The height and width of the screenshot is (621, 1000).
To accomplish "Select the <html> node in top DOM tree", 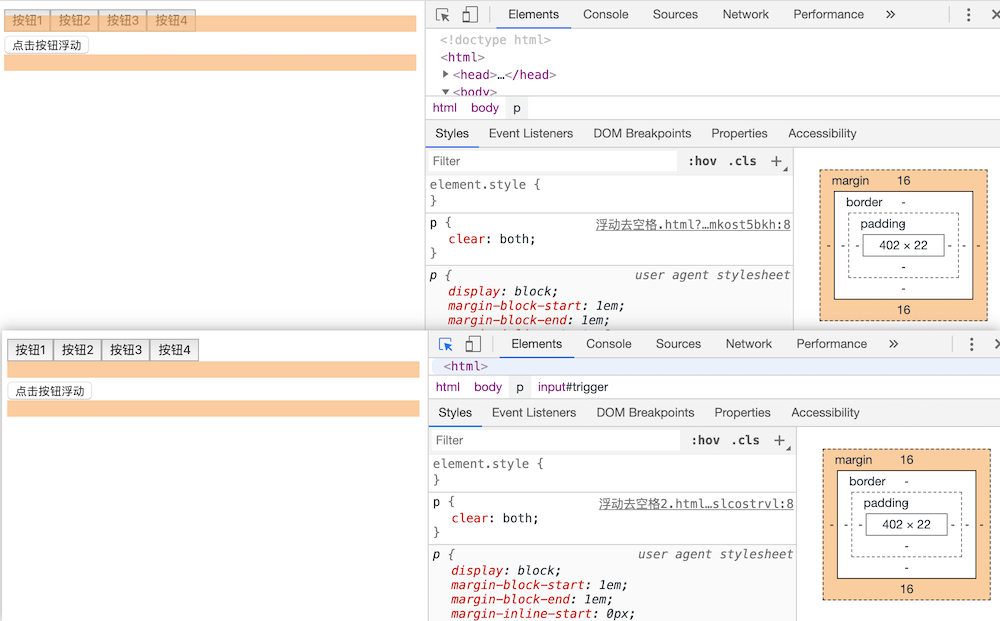I will pyautogui.click(x=462, y=57).
